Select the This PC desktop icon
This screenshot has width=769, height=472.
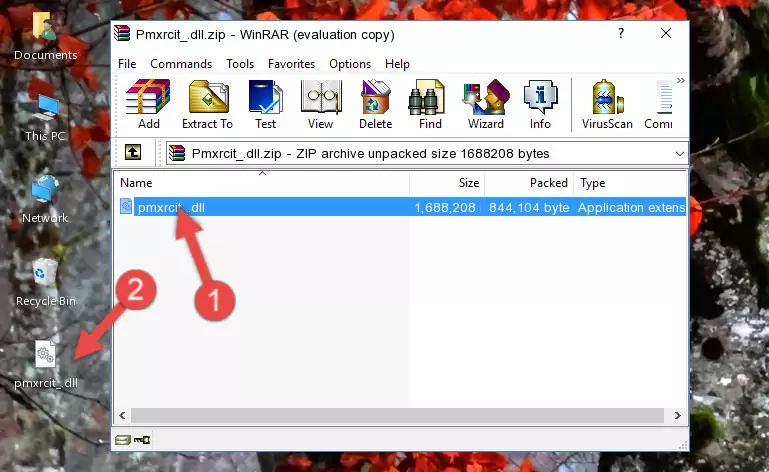45,118
